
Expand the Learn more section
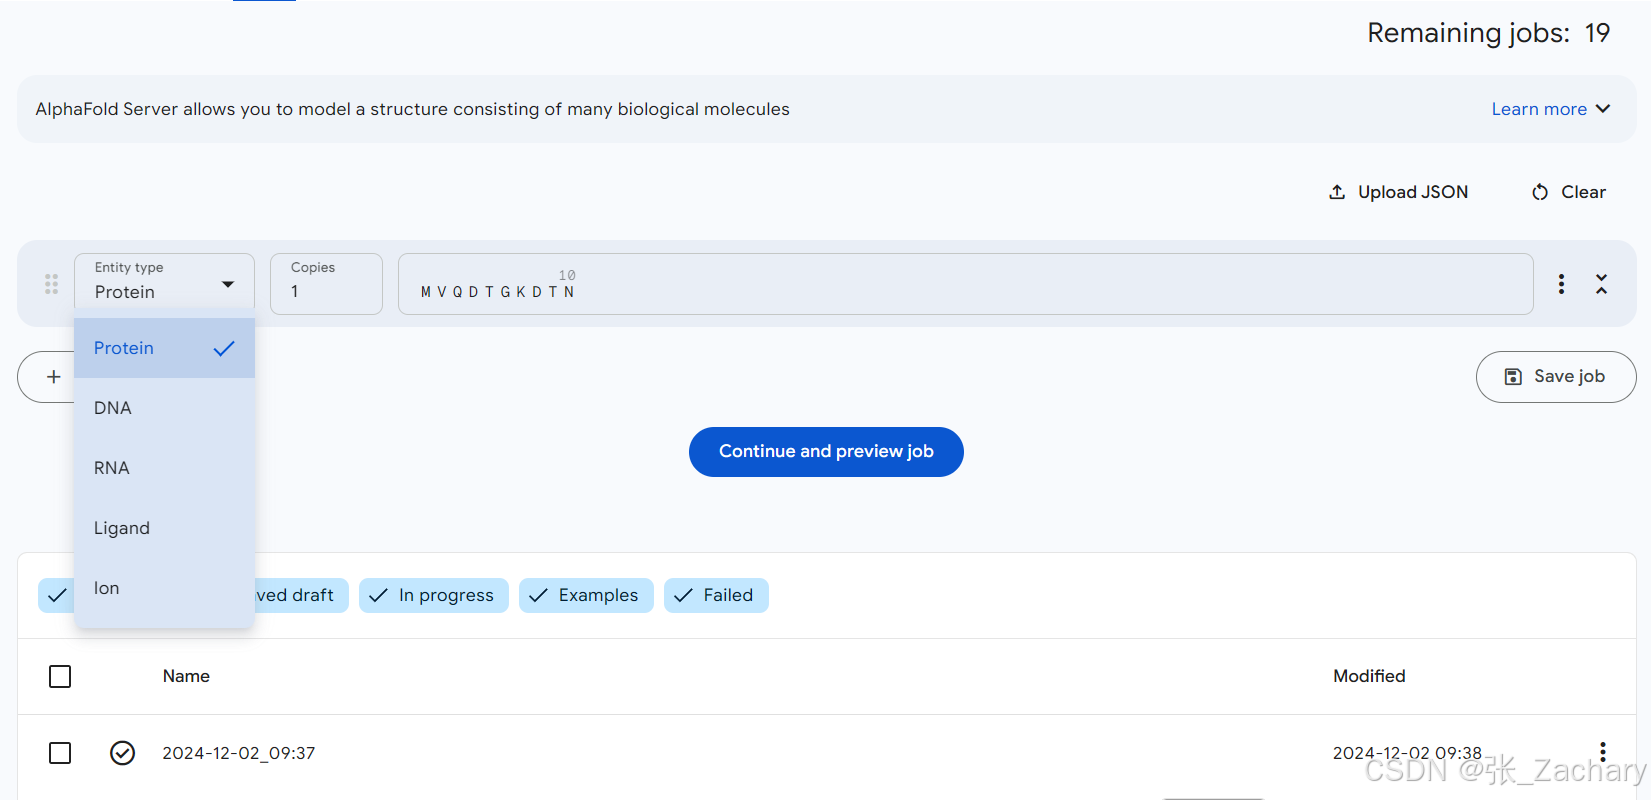1551,109
